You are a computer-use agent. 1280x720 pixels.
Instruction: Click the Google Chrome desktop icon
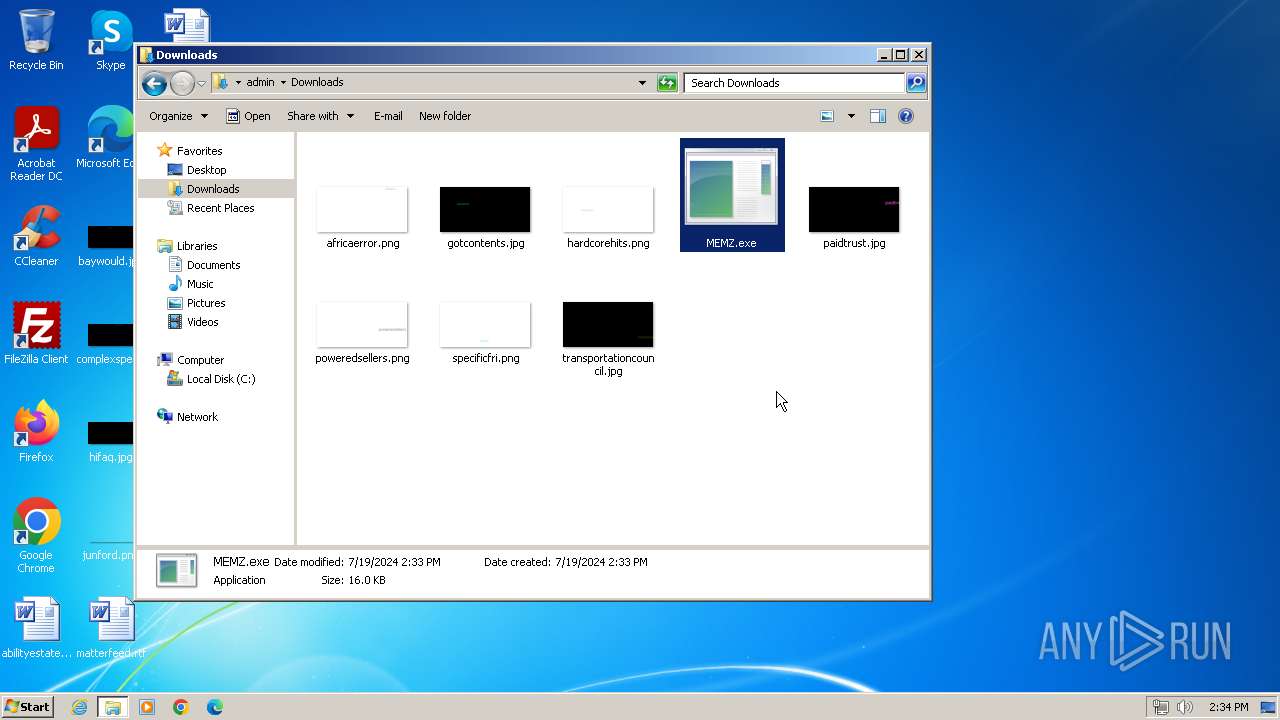coord(36,536)
